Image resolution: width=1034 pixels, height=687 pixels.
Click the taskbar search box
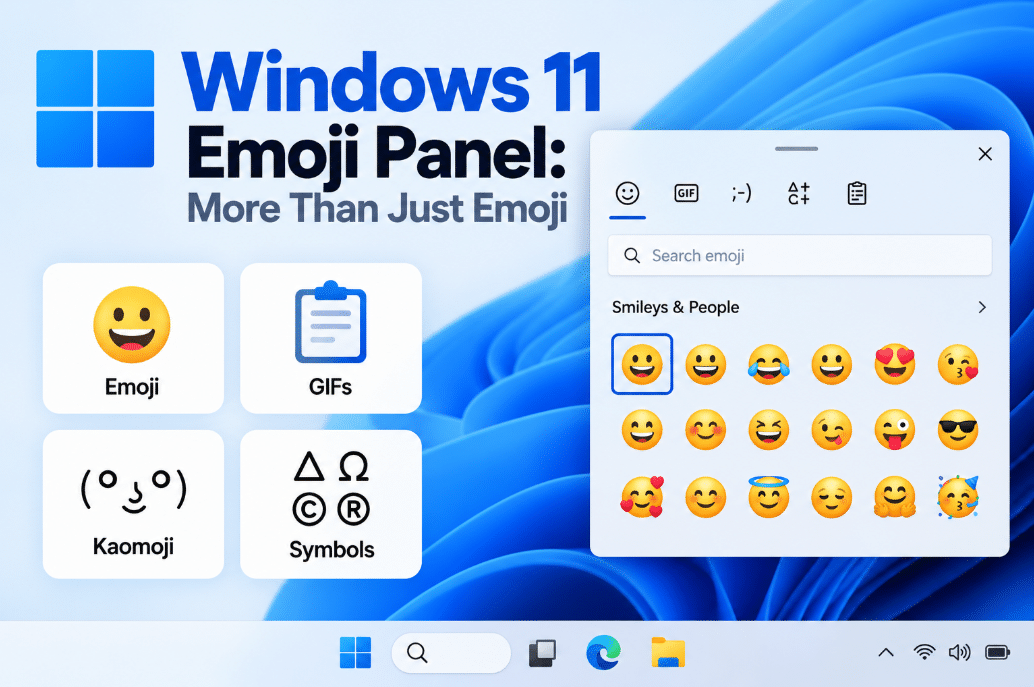[451, 653]
